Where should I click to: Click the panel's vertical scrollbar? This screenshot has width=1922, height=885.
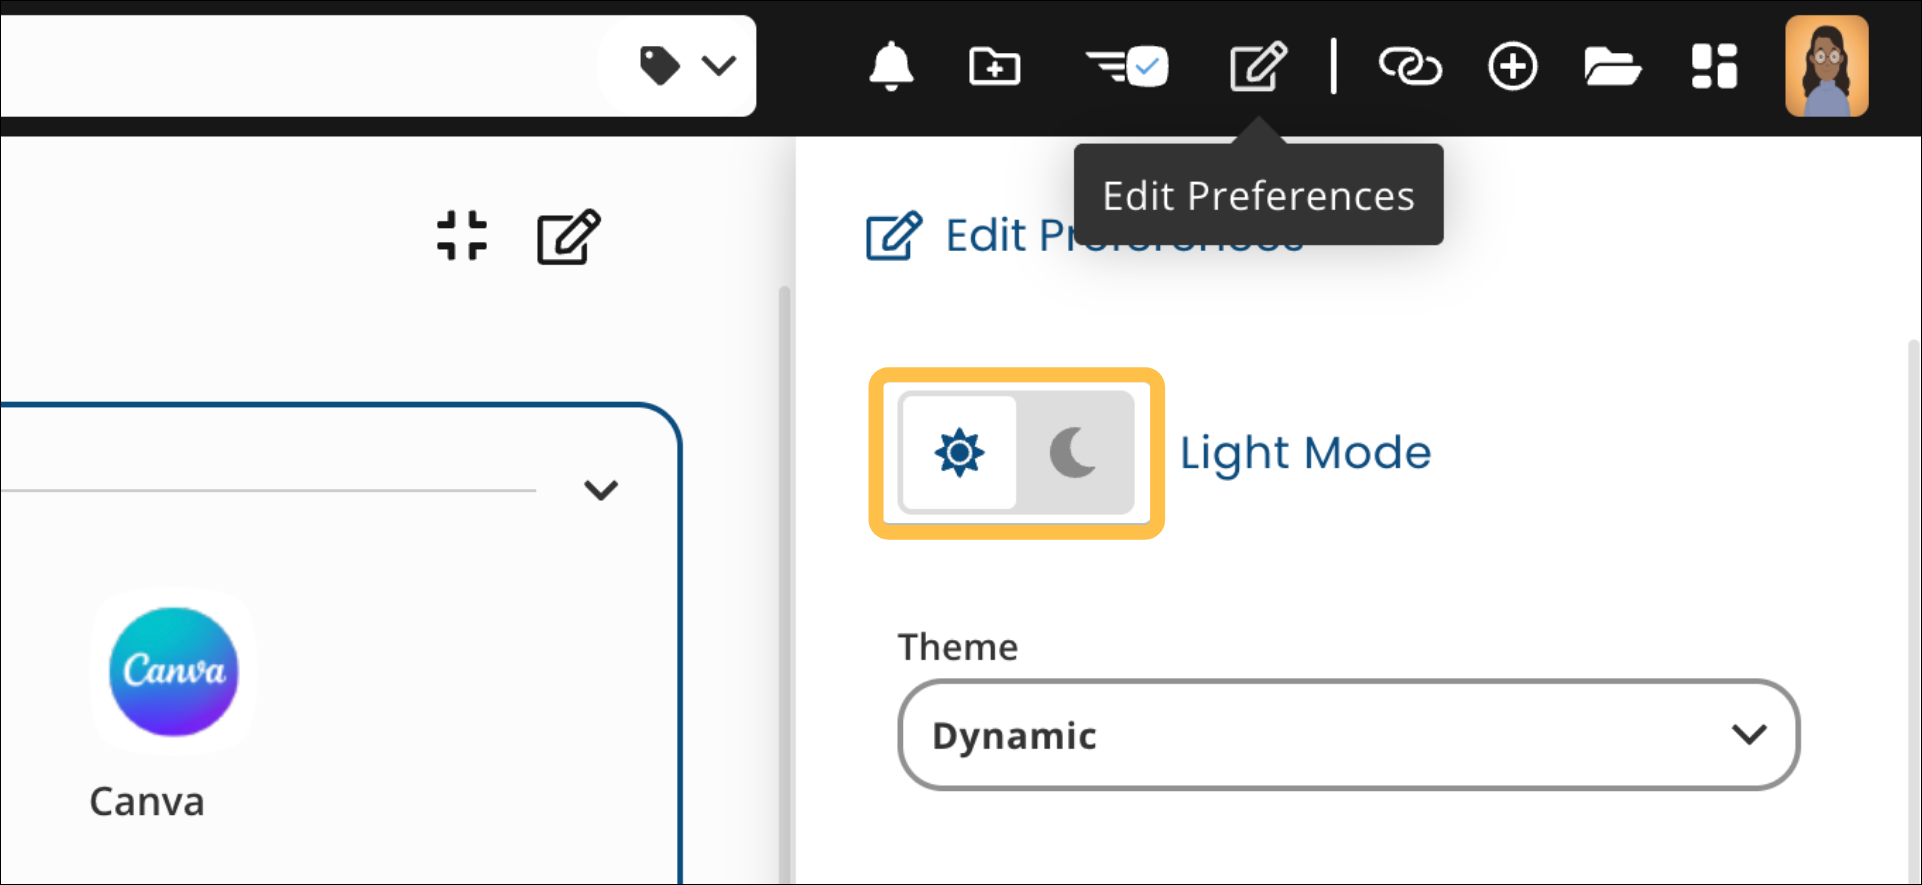[1912, 610]
